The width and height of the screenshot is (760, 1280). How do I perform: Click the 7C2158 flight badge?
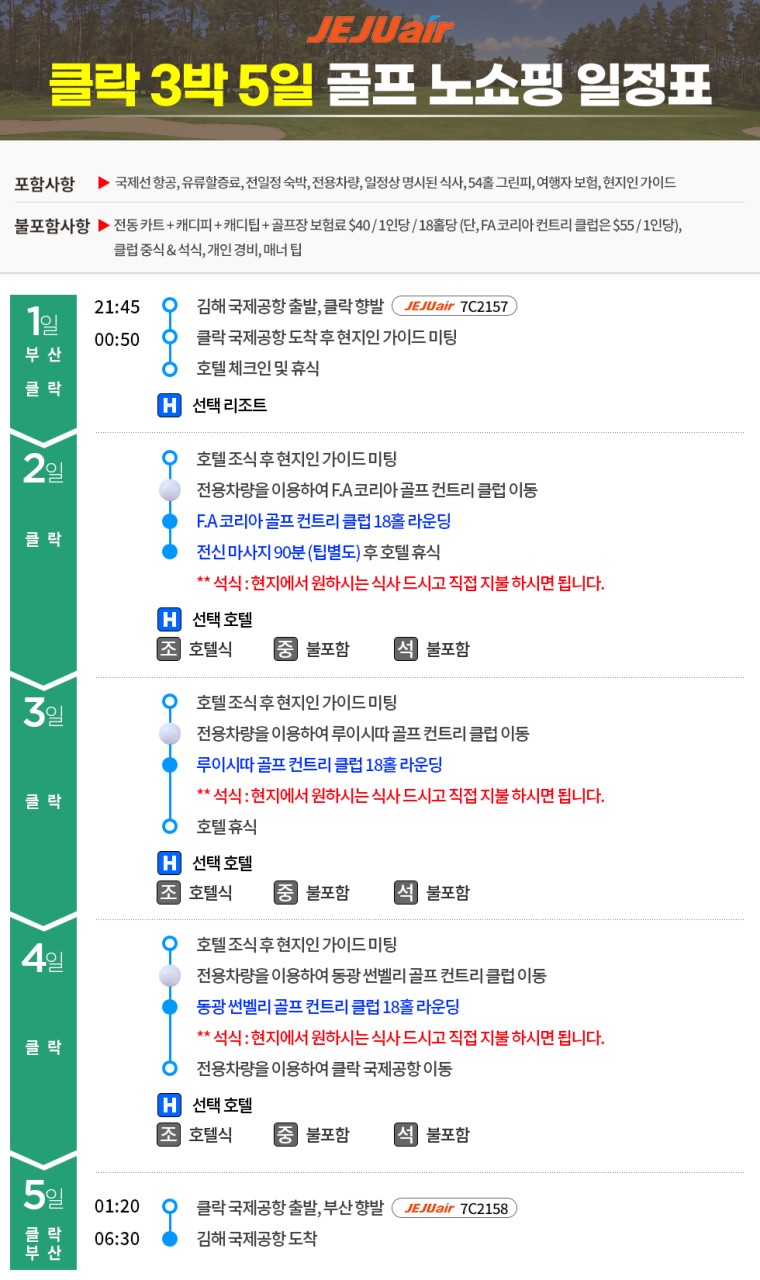click(454, 1208)
